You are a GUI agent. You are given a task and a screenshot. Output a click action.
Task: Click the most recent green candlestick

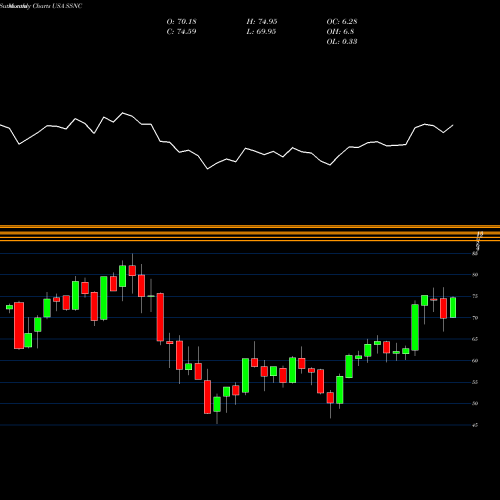453,307
